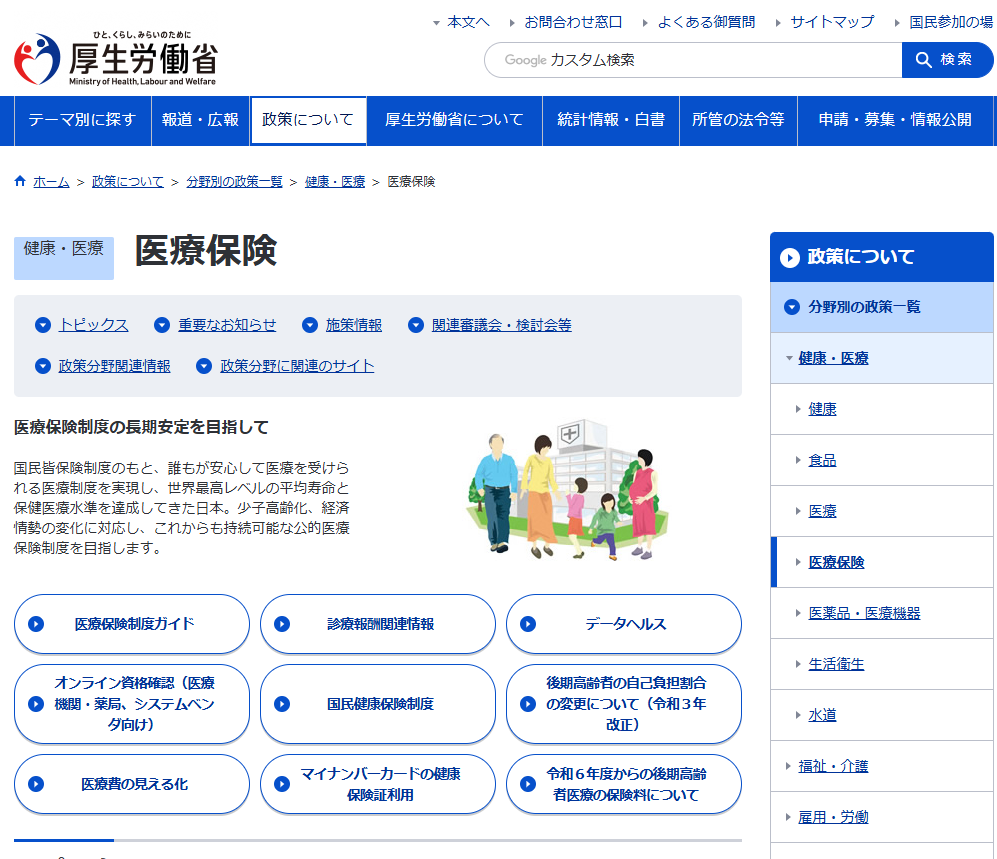The image size is (997, 859).
Task: Click arrow icon next to 施策情報
Action: [x=310, y=325]
